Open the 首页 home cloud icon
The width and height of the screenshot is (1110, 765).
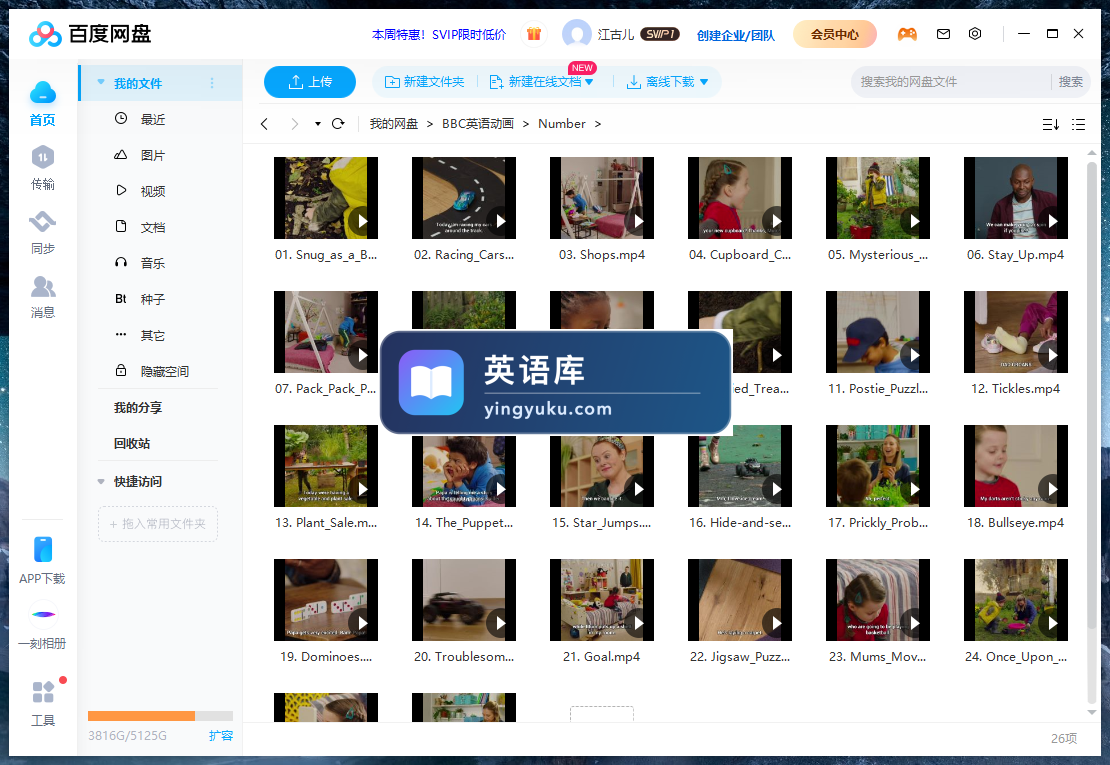pyautogui.click(x=42, y=93)
